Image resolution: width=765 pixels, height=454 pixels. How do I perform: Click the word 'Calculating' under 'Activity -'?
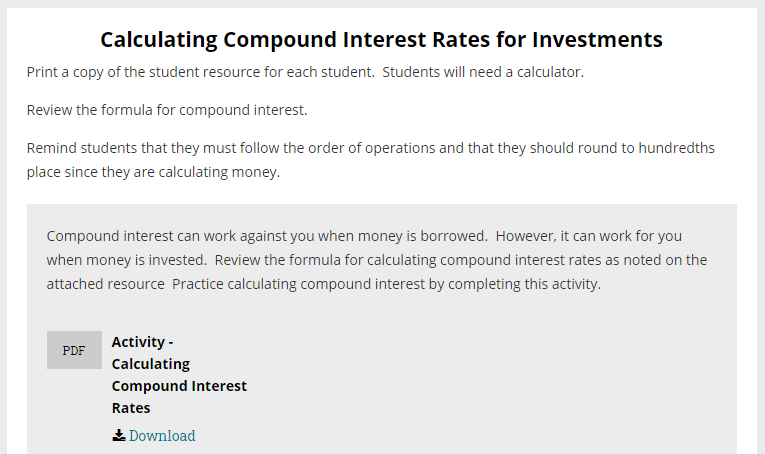151,364
